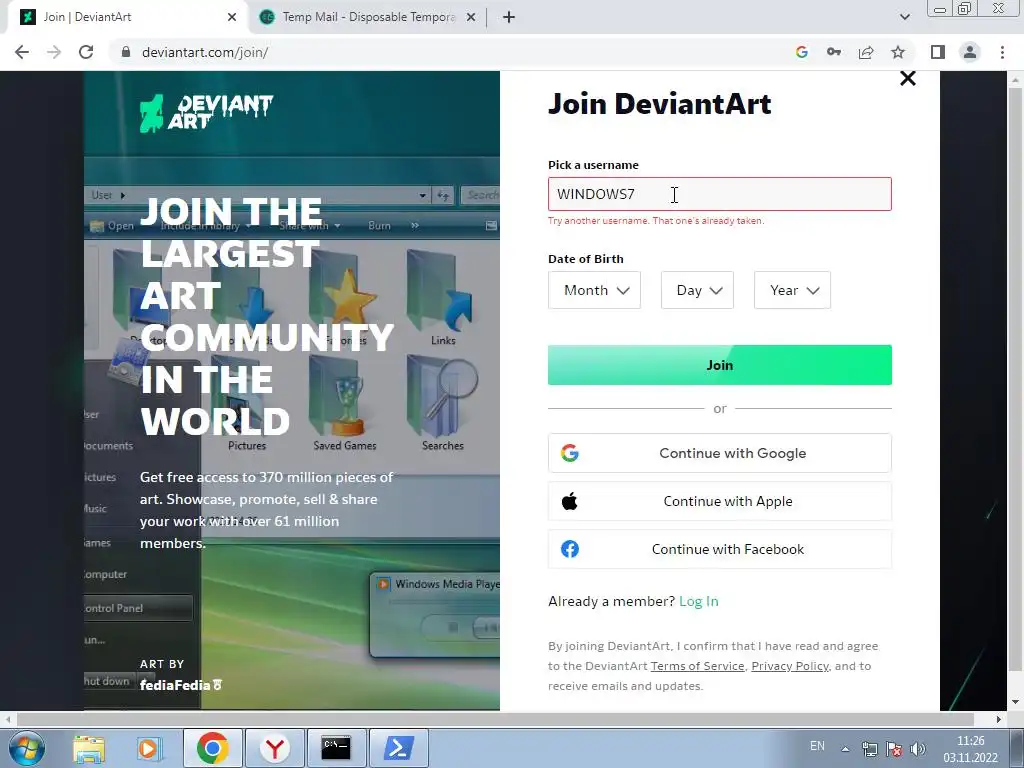The height and width of the screenshot is (768, 1024).
Task: Open the Log In link
Action: [698, 601]
